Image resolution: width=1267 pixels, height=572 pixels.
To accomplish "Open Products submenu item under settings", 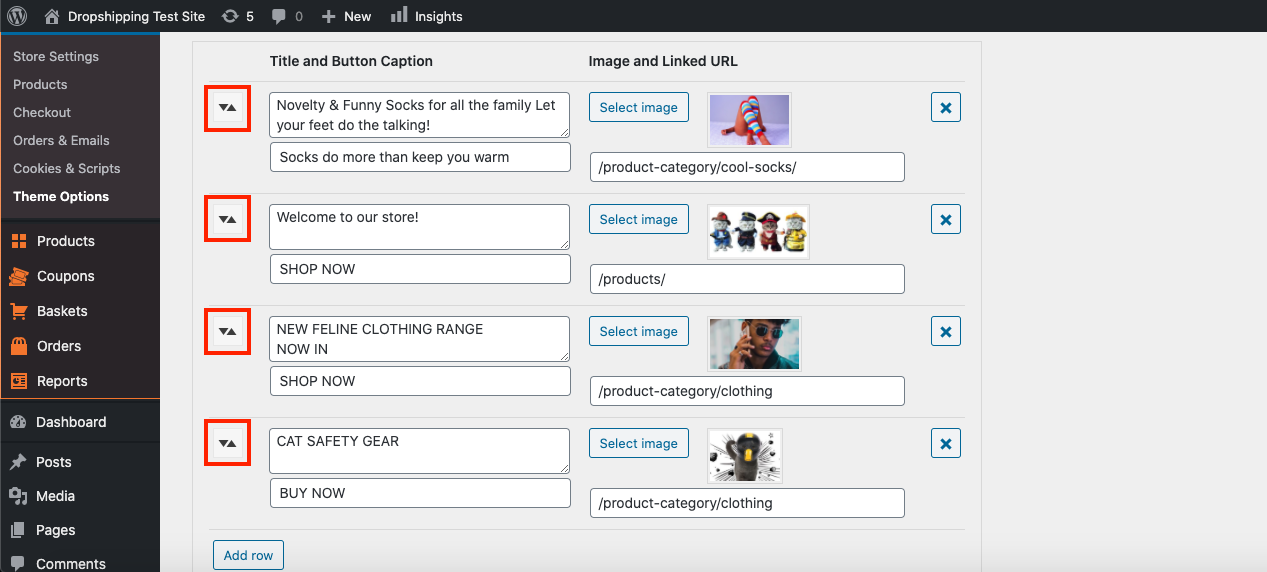I will [40, 84].
